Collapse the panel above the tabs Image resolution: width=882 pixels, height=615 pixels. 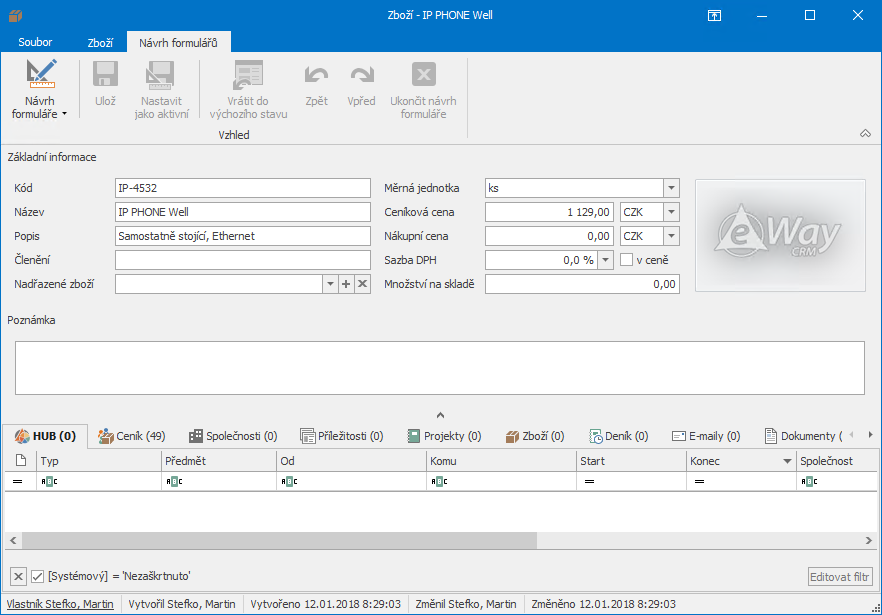[x=440, y=415]
